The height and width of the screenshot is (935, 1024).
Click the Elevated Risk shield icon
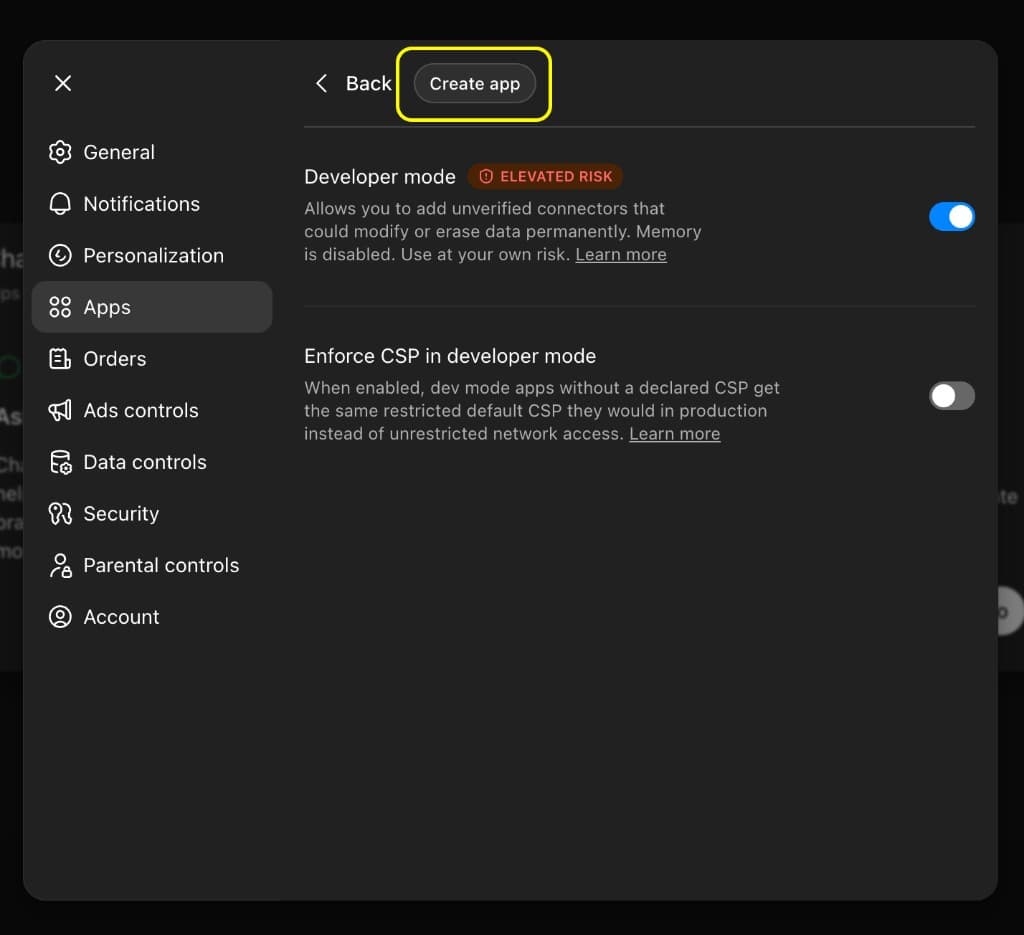pyautogui.click(x=486, y=176)
